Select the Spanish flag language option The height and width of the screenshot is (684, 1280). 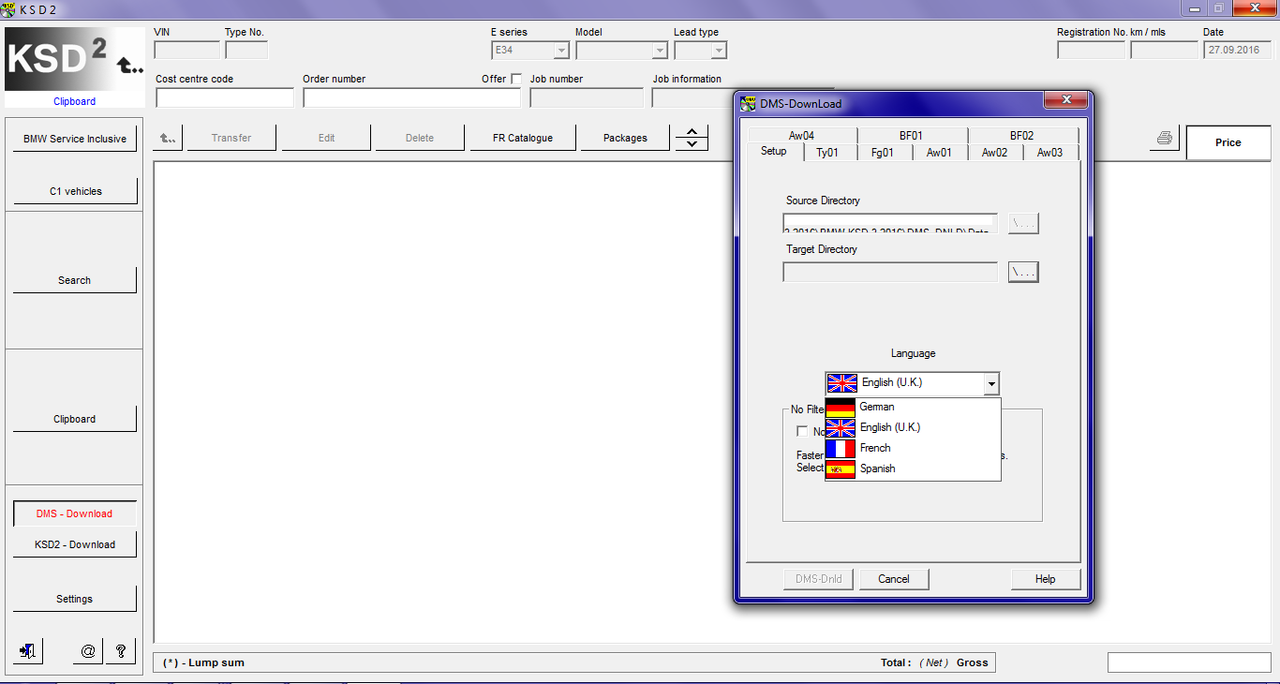[912, 469]
